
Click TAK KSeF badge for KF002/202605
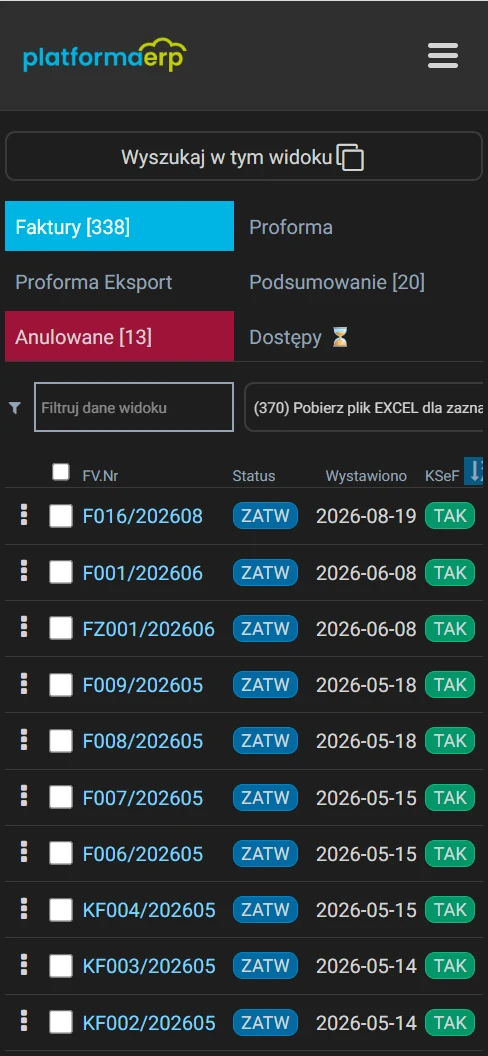point(450,1022)
